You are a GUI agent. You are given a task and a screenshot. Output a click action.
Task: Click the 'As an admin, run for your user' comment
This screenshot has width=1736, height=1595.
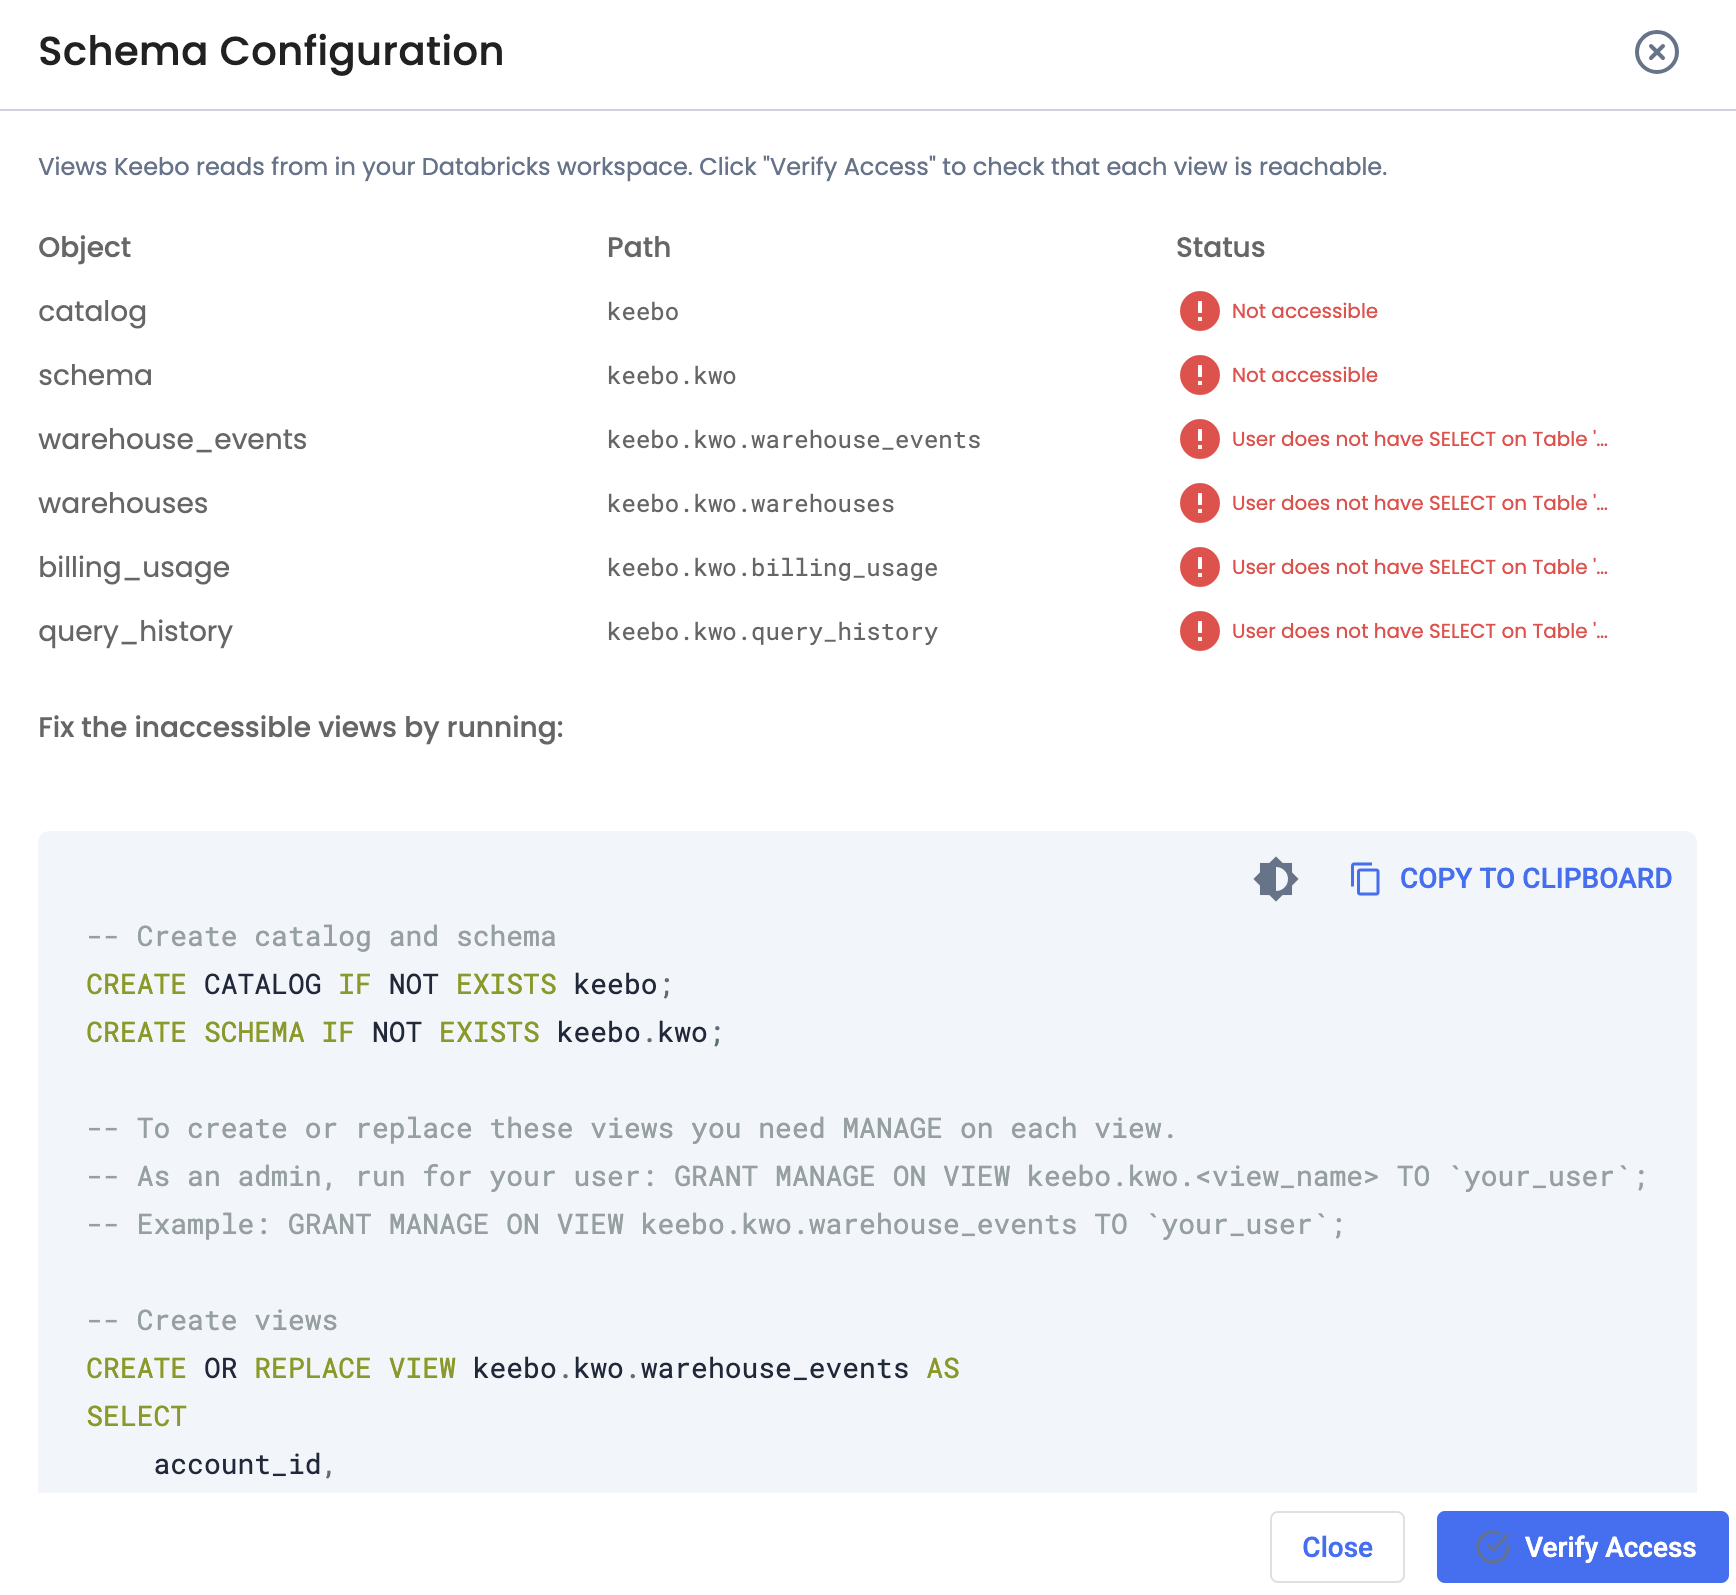click(867, 1177)
